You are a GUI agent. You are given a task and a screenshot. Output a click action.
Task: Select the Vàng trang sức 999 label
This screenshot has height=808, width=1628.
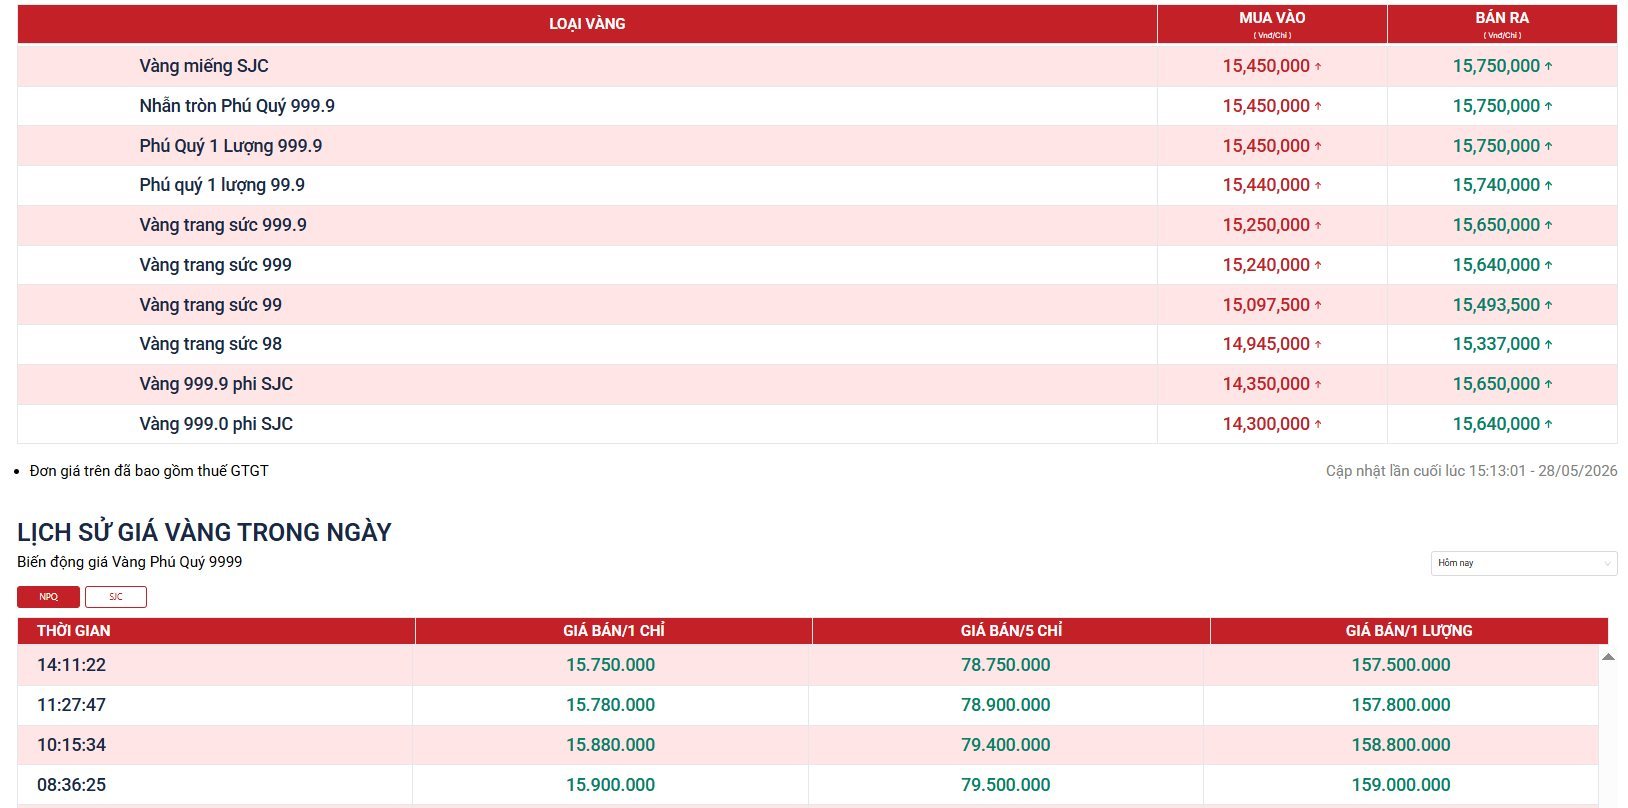click(216, 265)
